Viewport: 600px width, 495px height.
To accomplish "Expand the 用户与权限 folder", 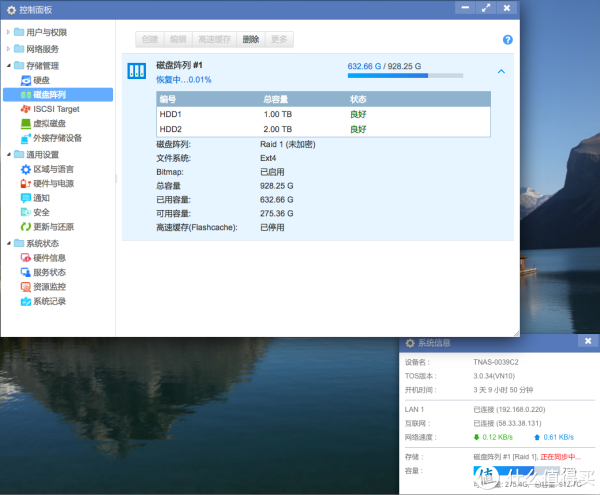I will click(x=8, y=33).
